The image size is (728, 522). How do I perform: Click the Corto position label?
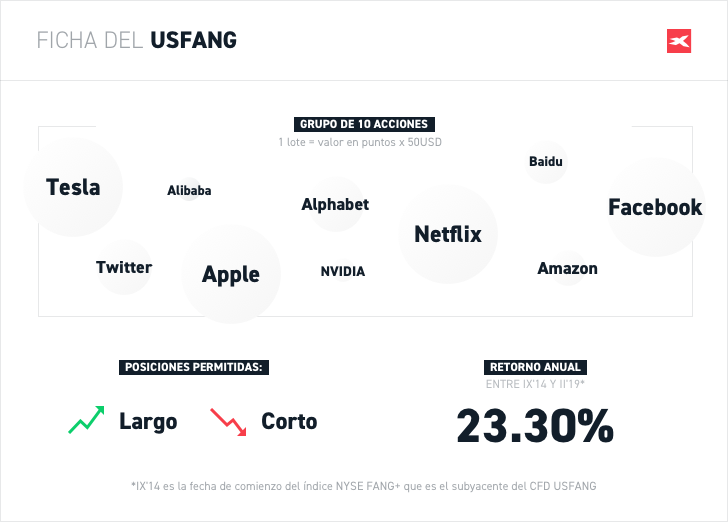(x=289, y=421)
